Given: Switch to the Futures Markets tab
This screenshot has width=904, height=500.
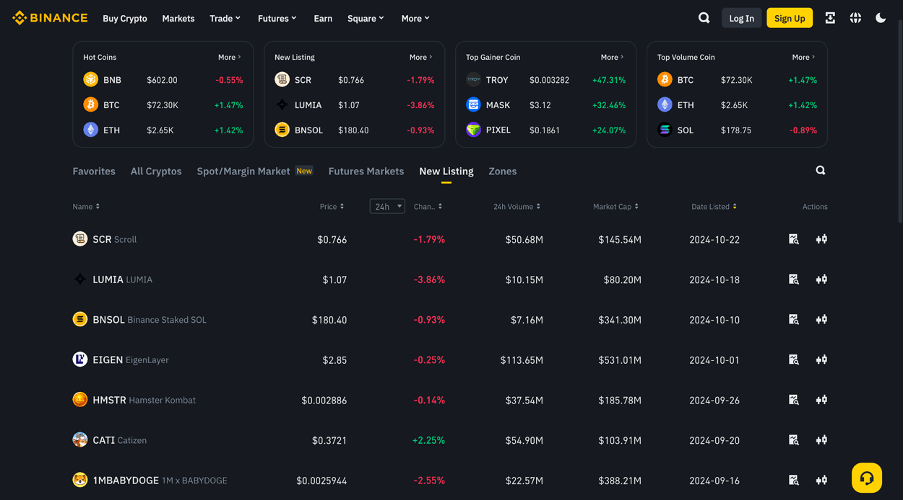Looking at the screenshot, I should coord(366,171).
